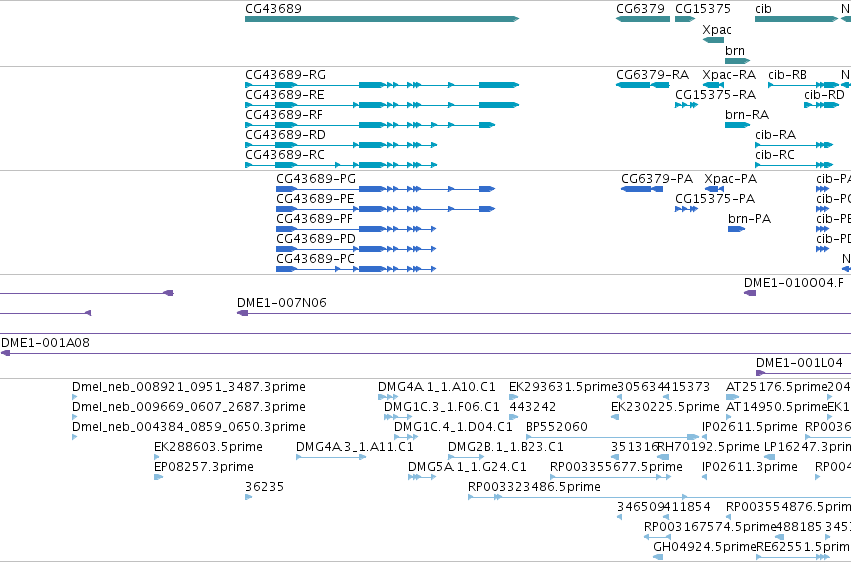The height and width of the screenshot is (562, 851).
Task: Click Dmel_neb_008921_0951_3487.3prime feature label
Action: (188, 387)
